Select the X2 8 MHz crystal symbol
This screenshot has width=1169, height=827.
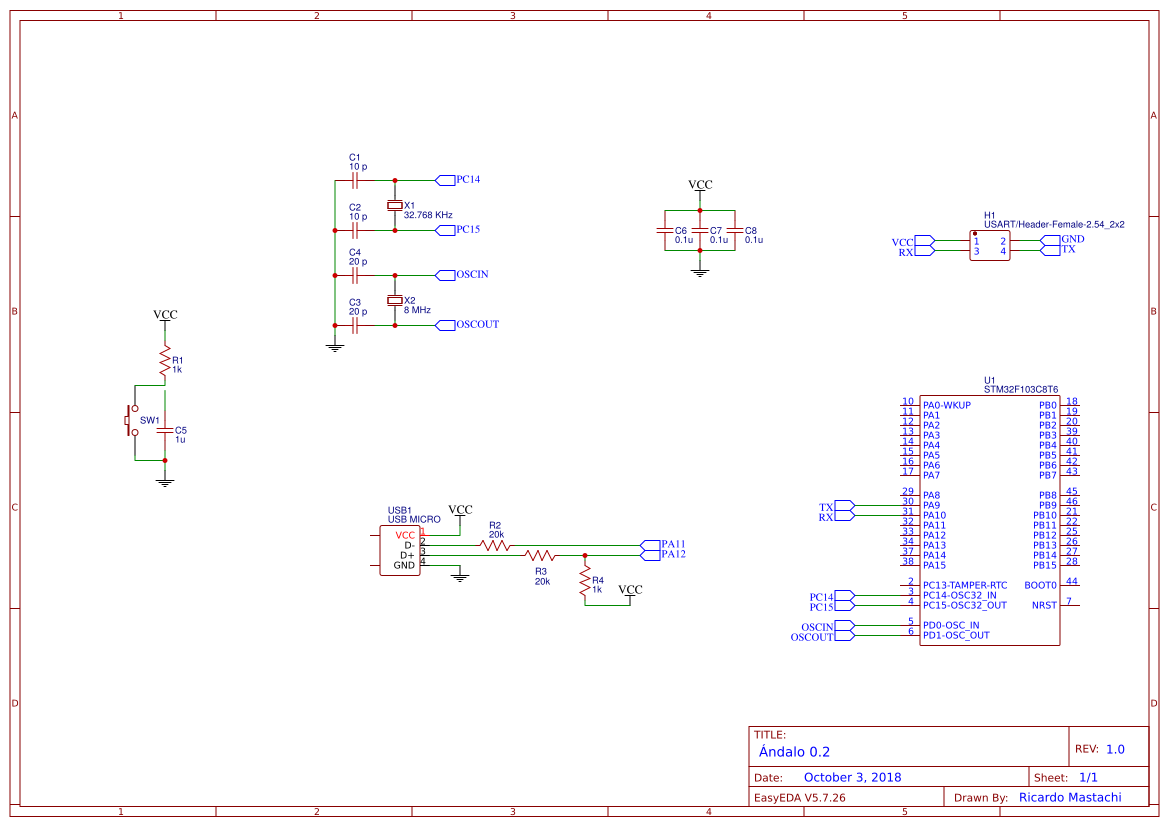click(392, 300)
